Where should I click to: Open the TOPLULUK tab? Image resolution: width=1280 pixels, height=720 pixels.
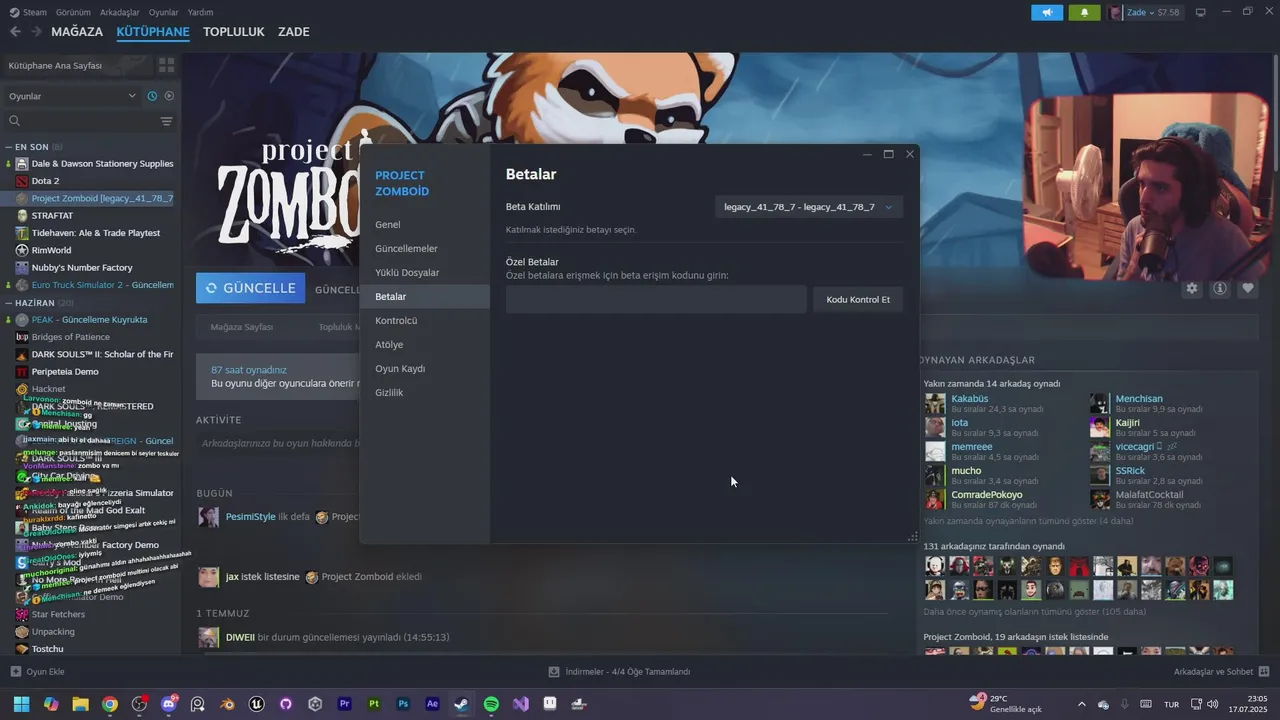[233, 32]
